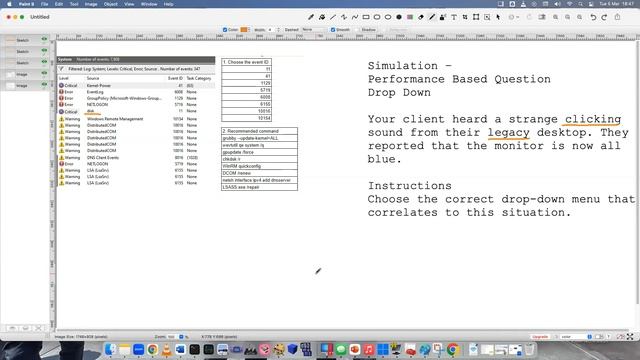Select the Crop tool

click(x=465, y=17)
